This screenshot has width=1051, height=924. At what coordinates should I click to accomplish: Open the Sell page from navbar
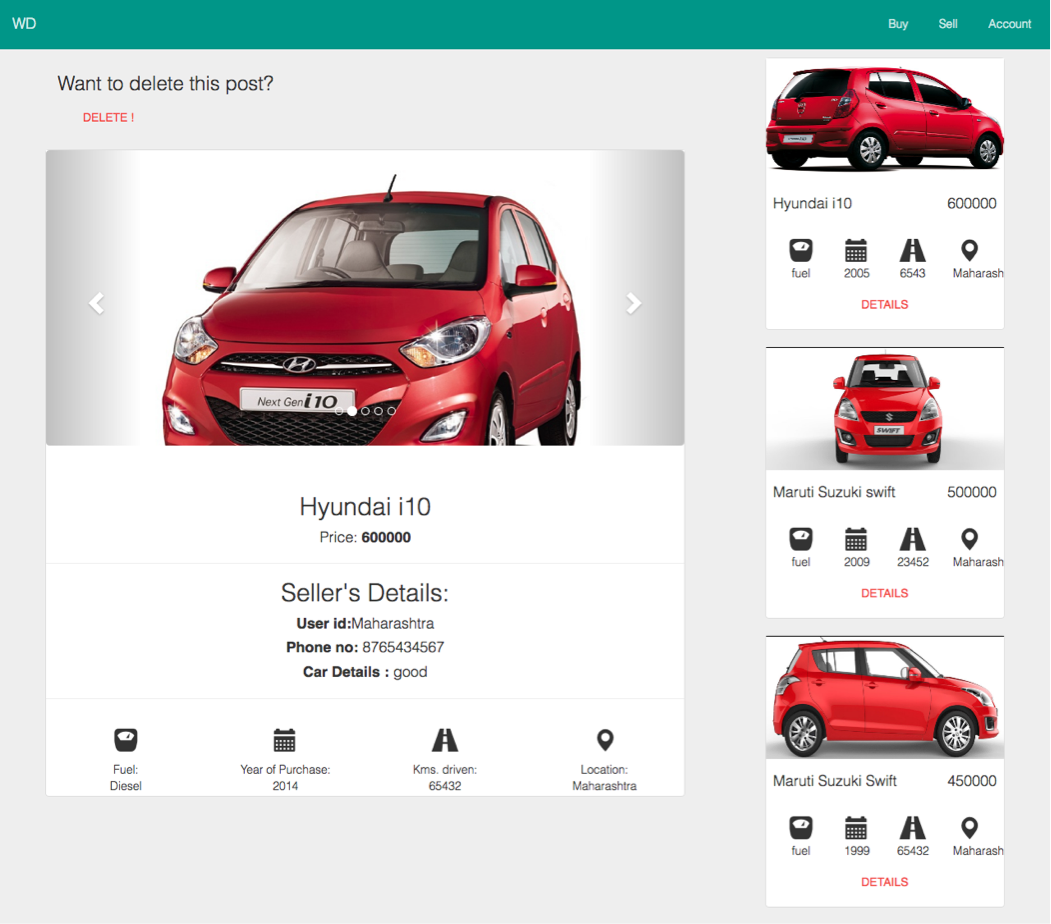pyautogui.click(x=948, y=24)
